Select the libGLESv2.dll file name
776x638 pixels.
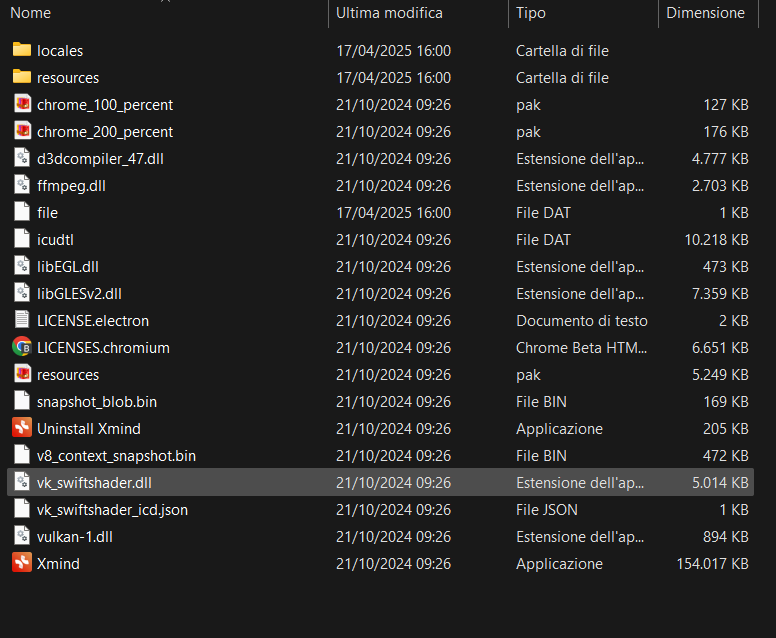coord(79,294)
